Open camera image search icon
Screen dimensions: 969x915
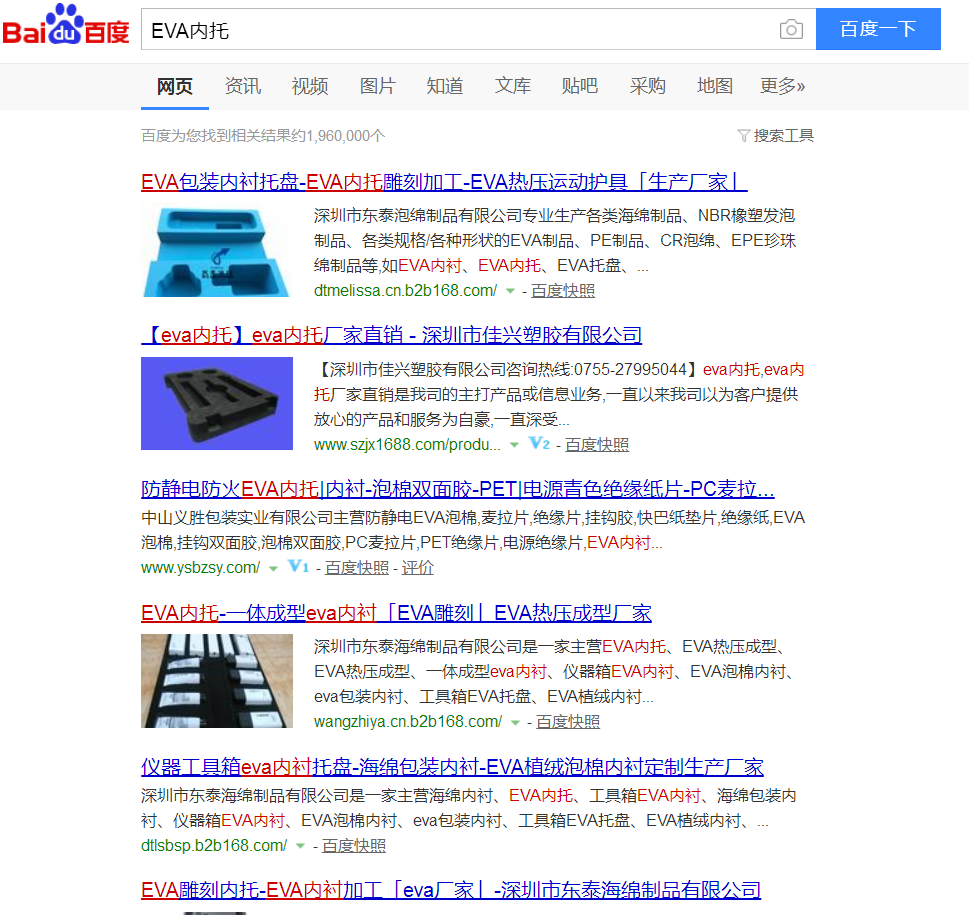[791, 29]
